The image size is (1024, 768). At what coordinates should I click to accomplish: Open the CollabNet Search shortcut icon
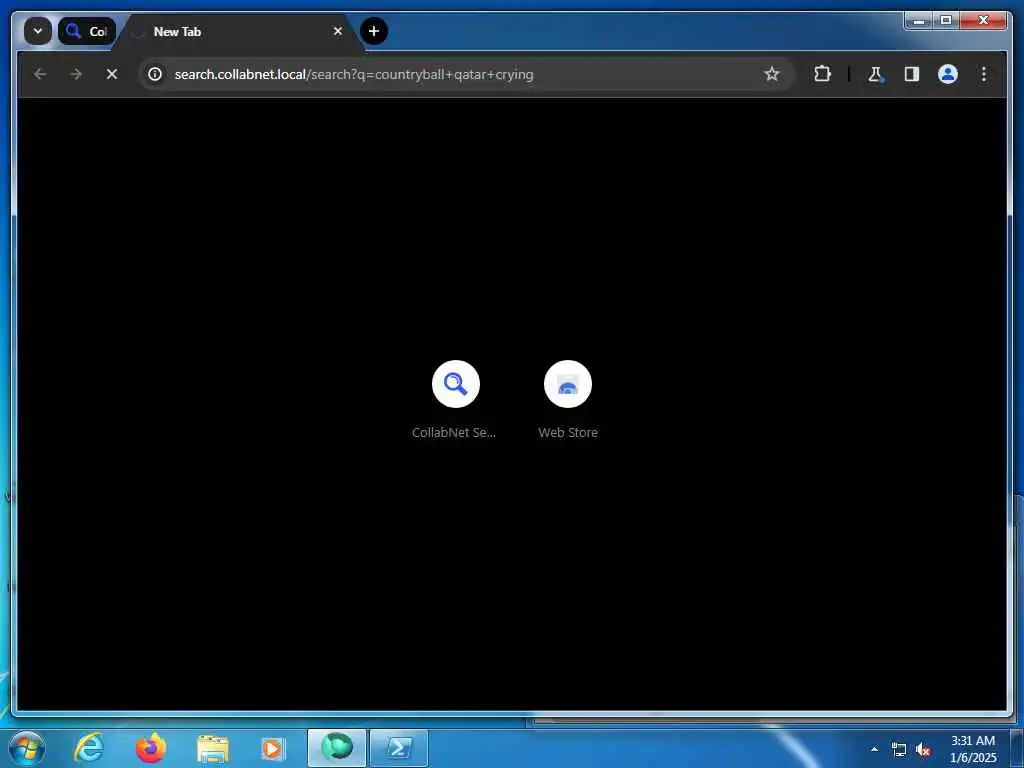point(456,384)
